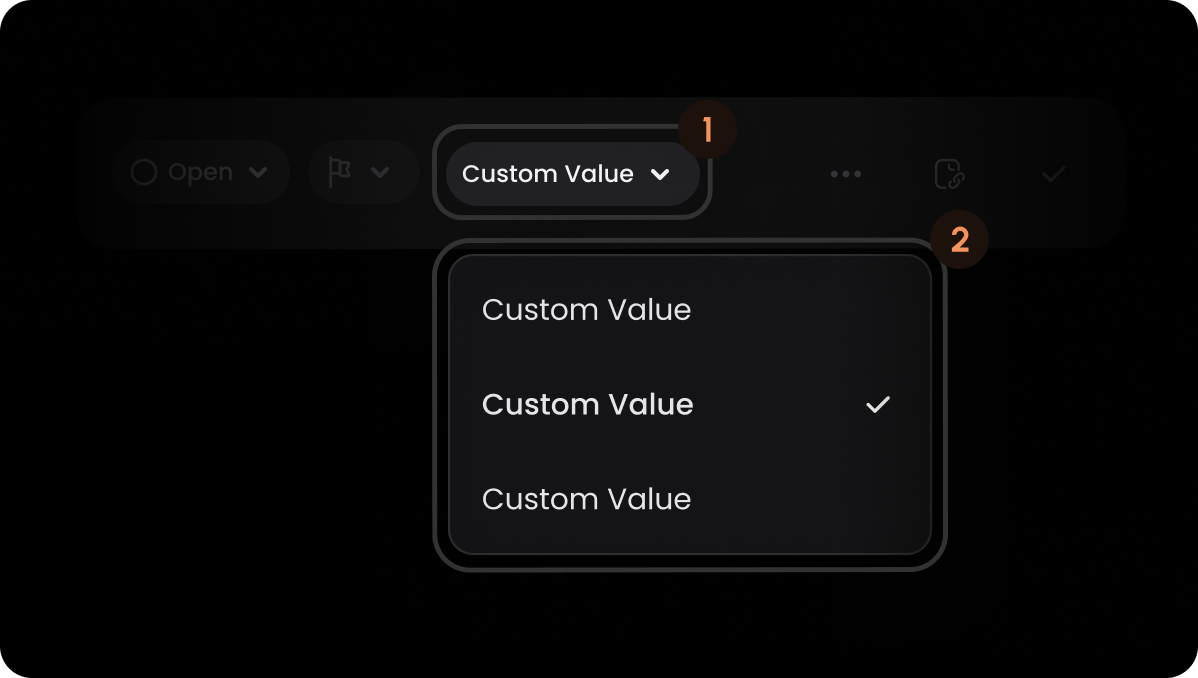This screenshot has height=678, width=1198.
Task: Click the checkmark icon in the toolbar
Action: pos(1054,174)
